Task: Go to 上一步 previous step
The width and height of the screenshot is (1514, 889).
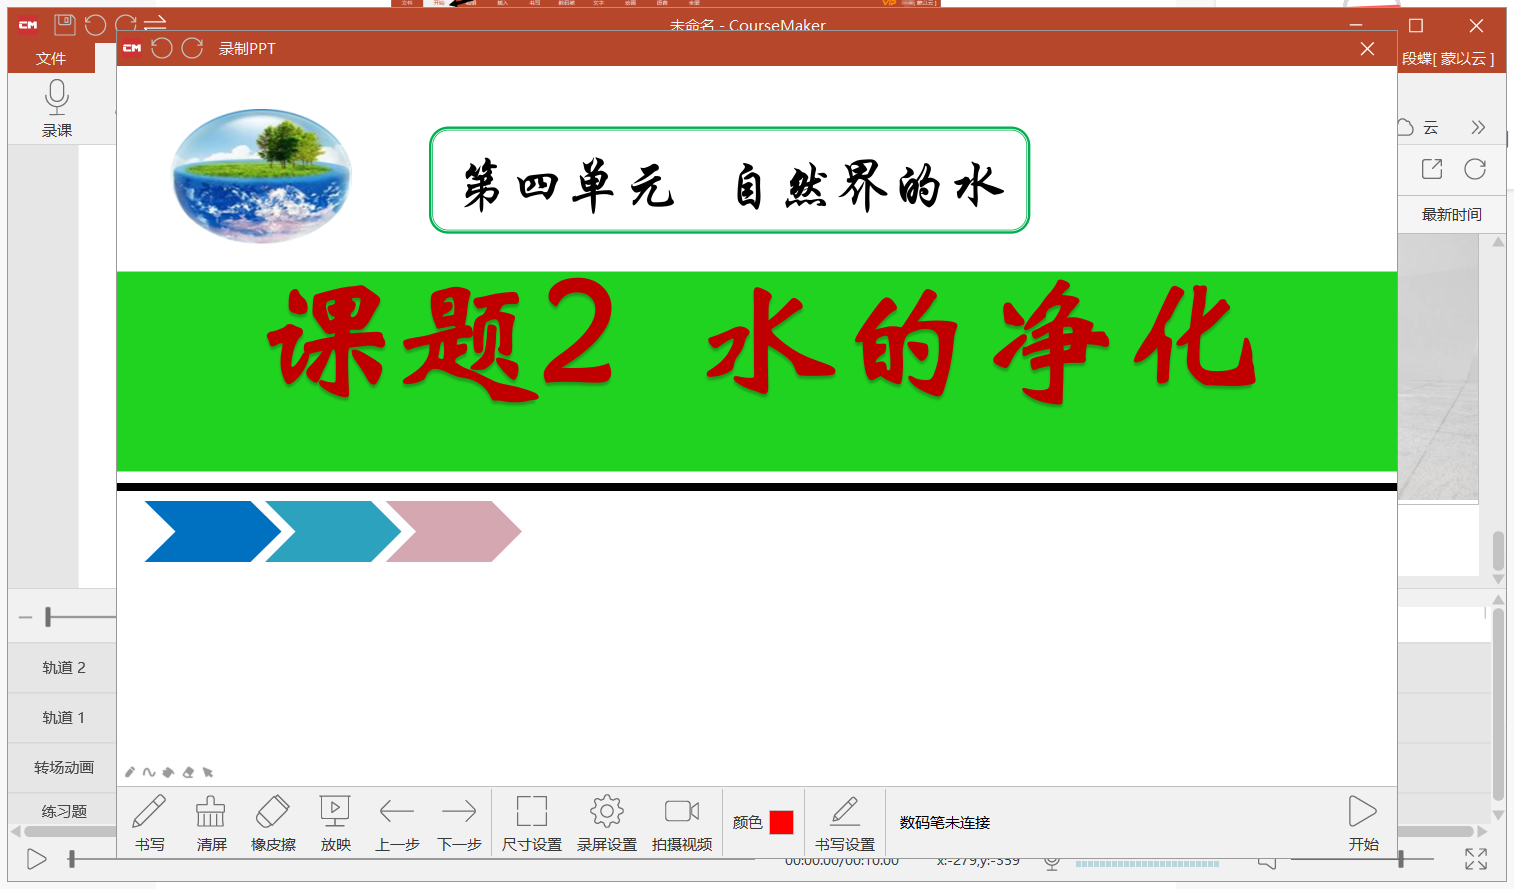Action: pos(397,823)
